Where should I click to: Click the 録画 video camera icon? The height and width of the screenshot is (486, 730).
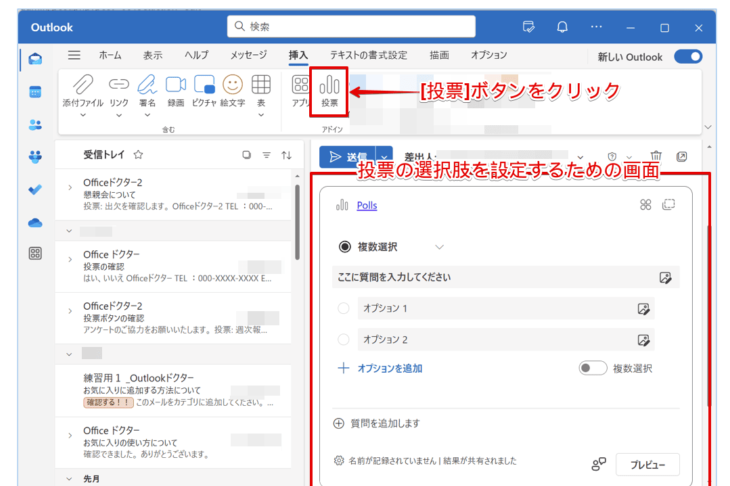tap(176, 86)
